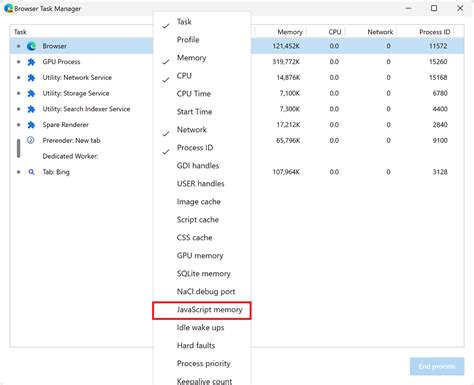Click puzzle icon next to Utility: Storage Service
The width and height of the screenshot is (474, 385).
[31, 93]
